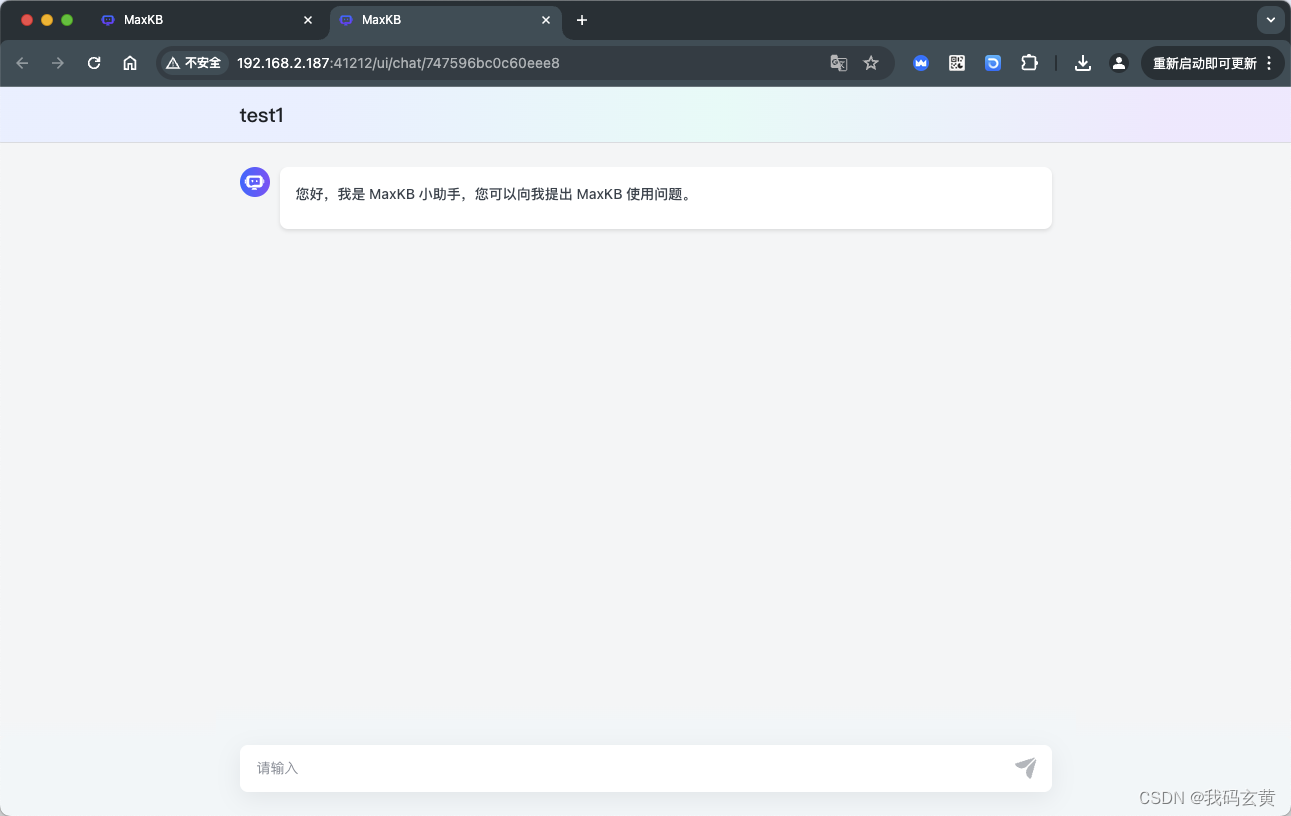Bookmark this page with star icon
Image resolution: width=1291 pixels, height=816 pixels.
click(x=871, y=63)
